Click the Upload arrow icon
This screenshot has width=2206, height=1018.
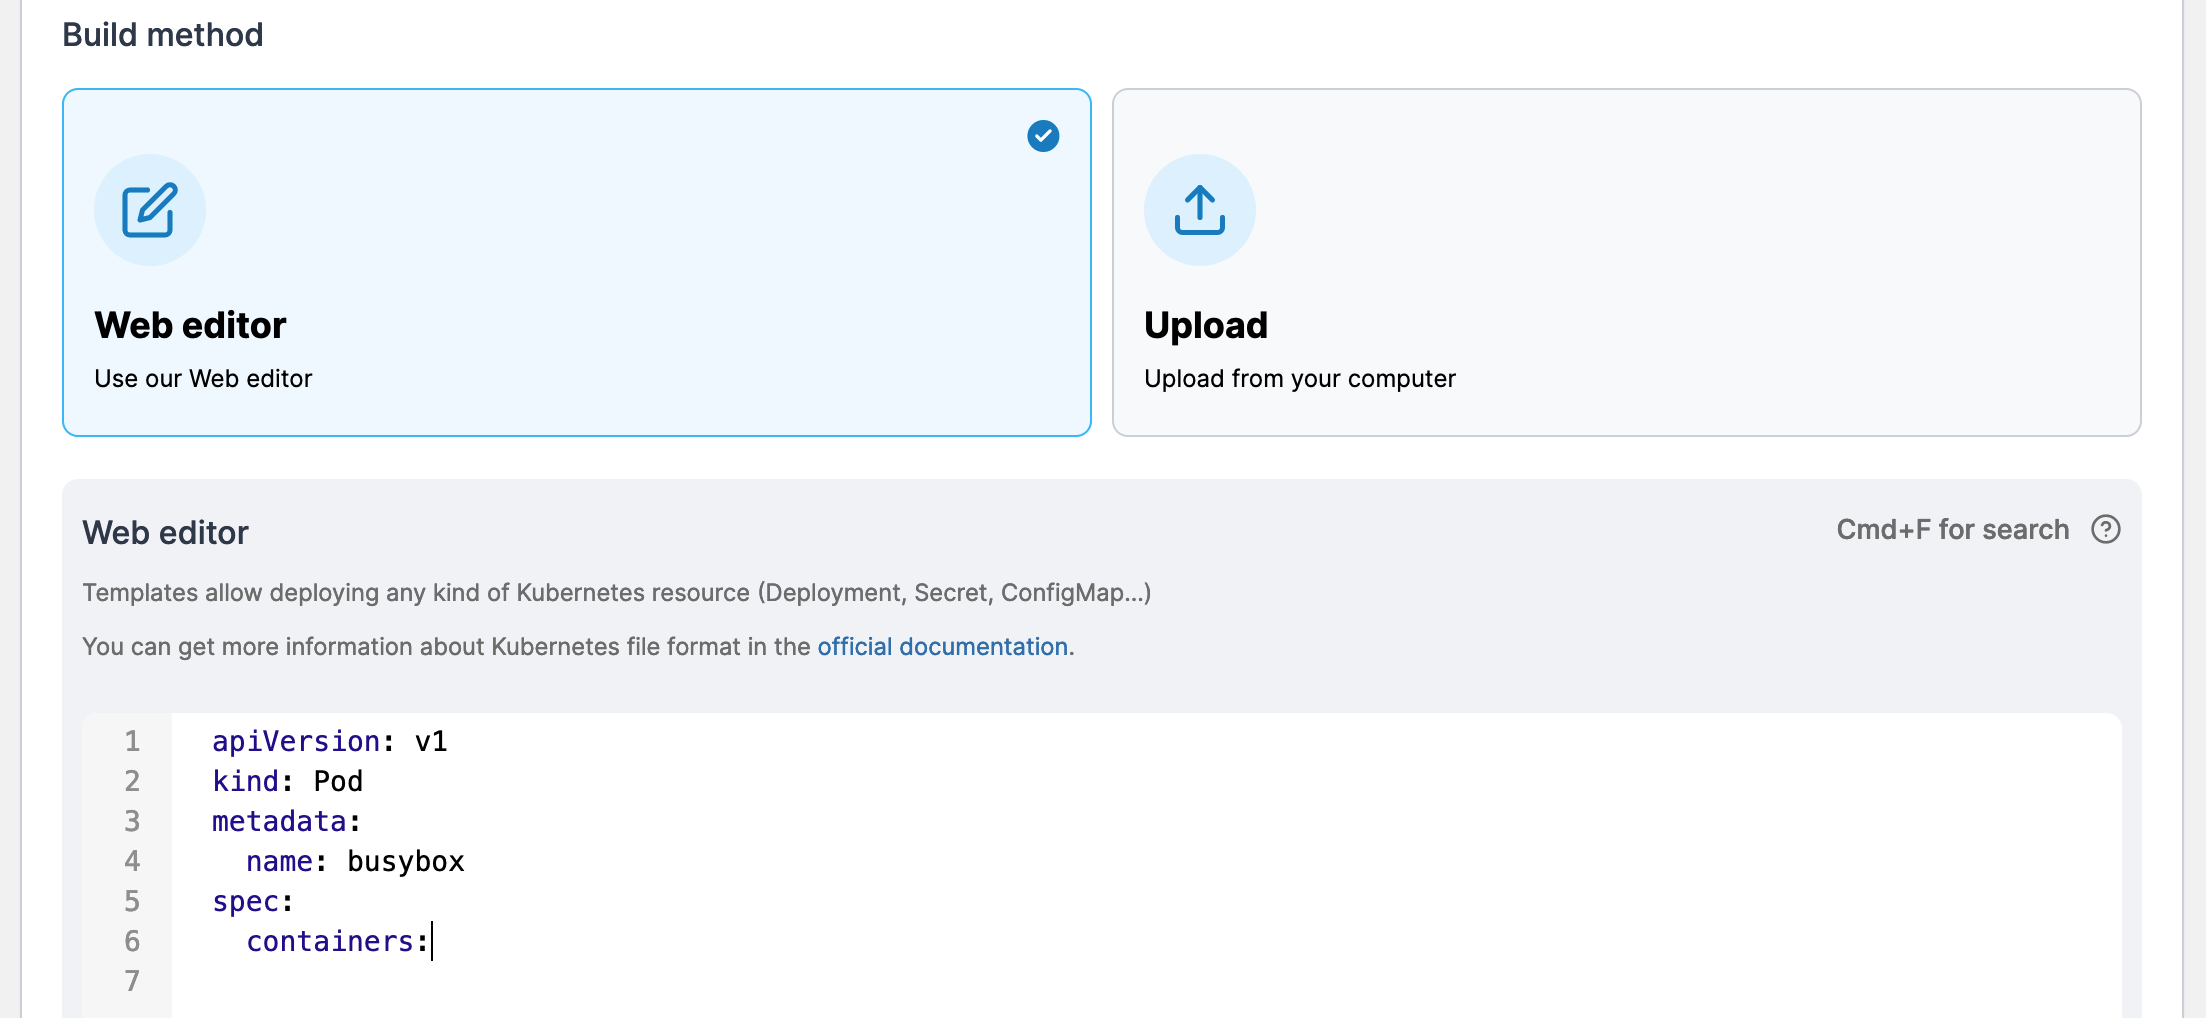point(1199,210)
